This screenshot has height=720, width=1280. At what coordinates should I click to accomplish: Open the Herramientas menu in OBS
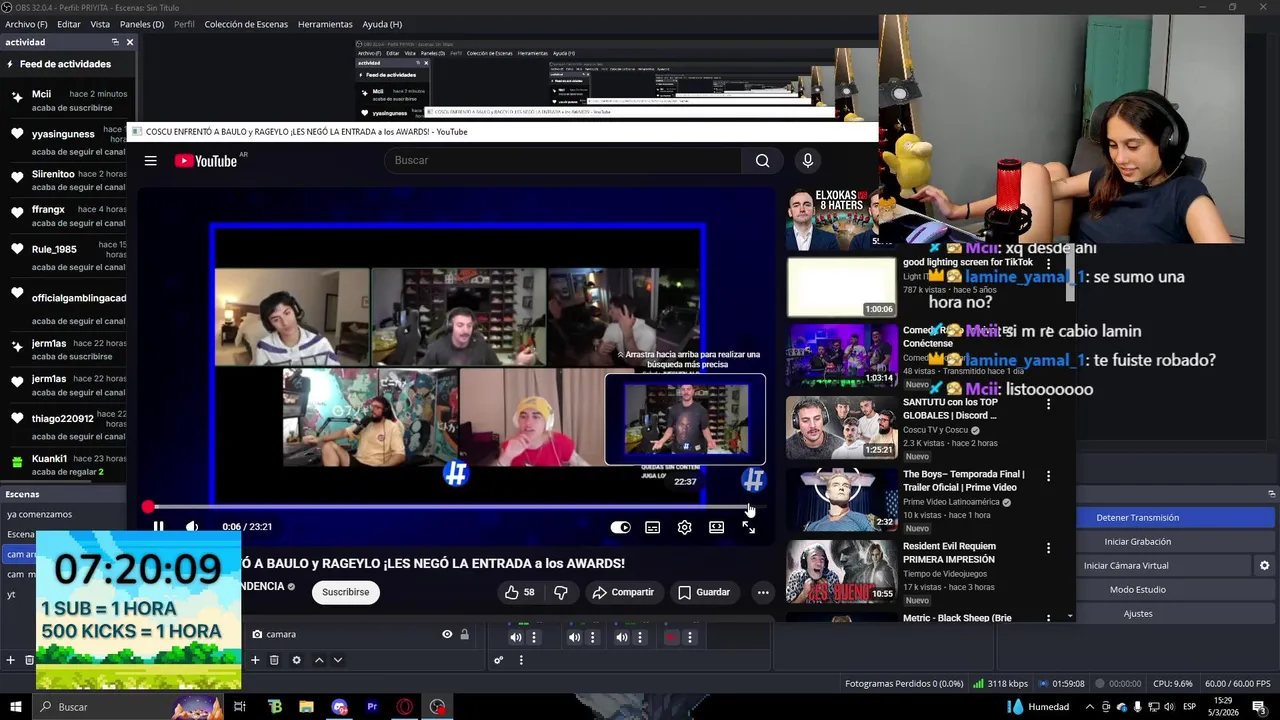coord(325,24)
